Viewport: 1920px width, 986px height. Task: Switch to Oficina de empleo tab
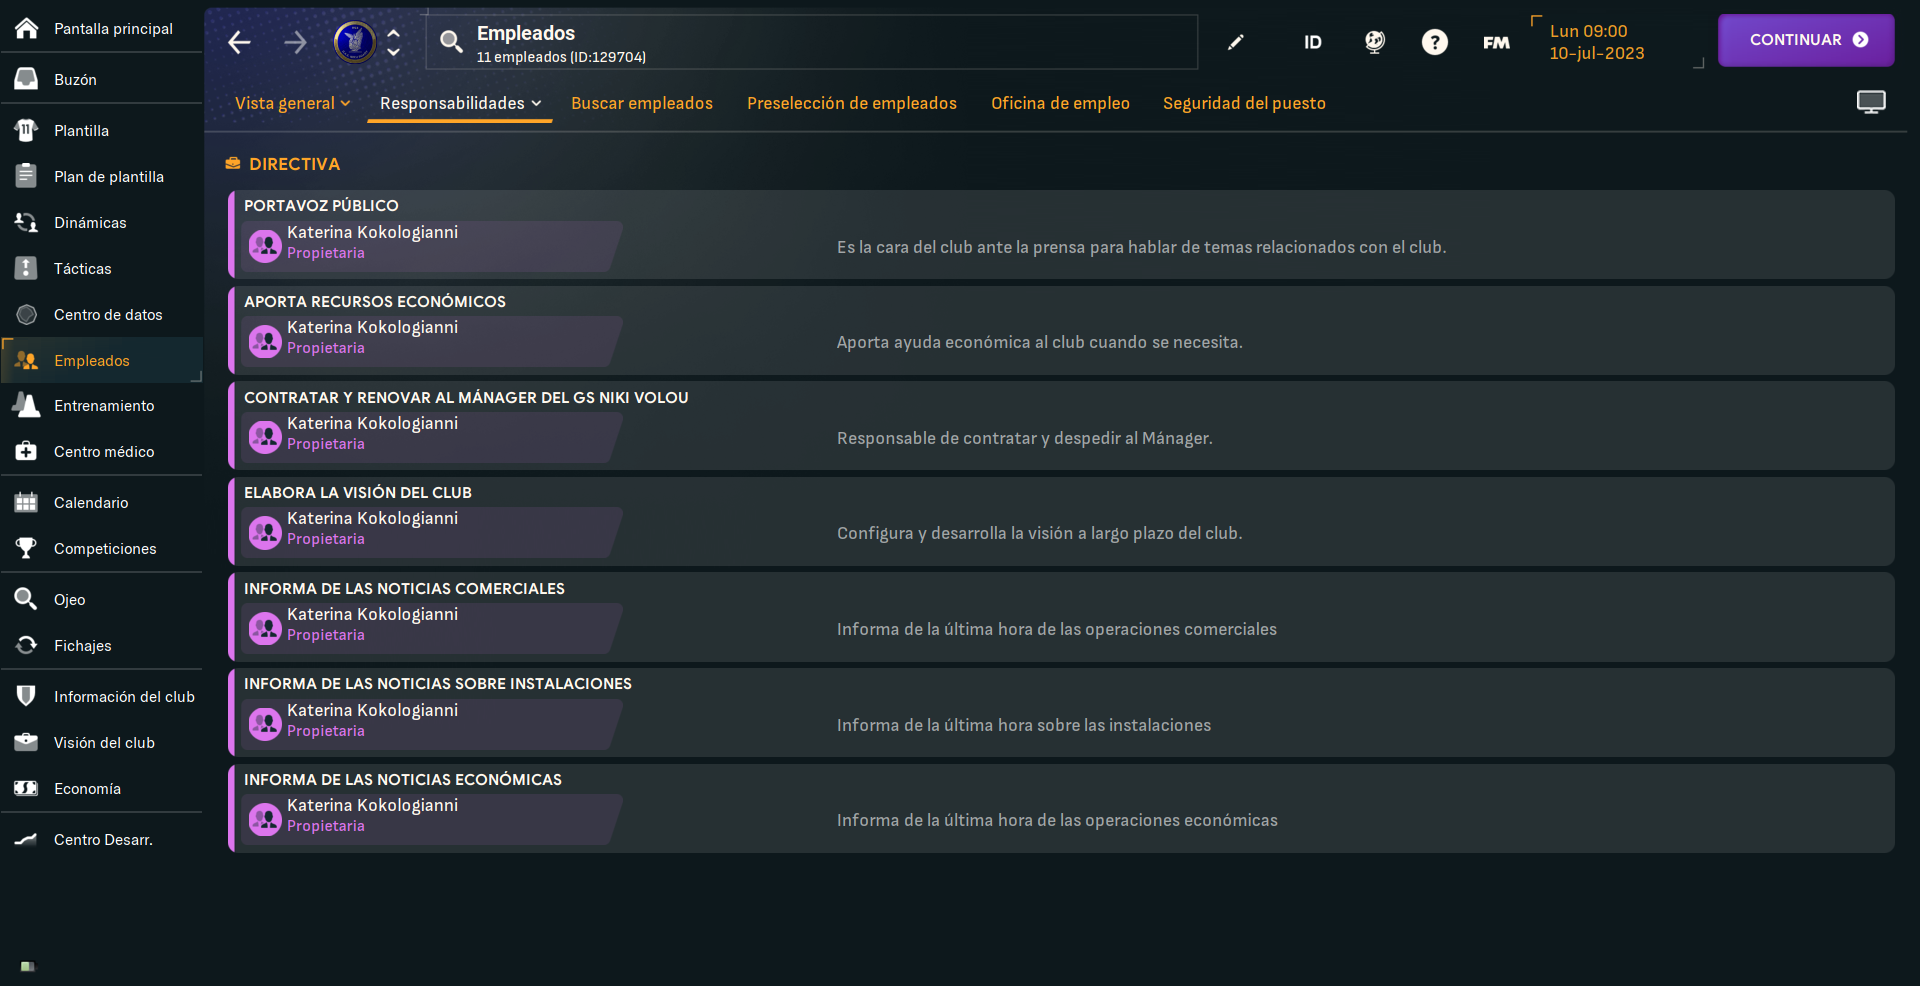[x=1060, y=103]
